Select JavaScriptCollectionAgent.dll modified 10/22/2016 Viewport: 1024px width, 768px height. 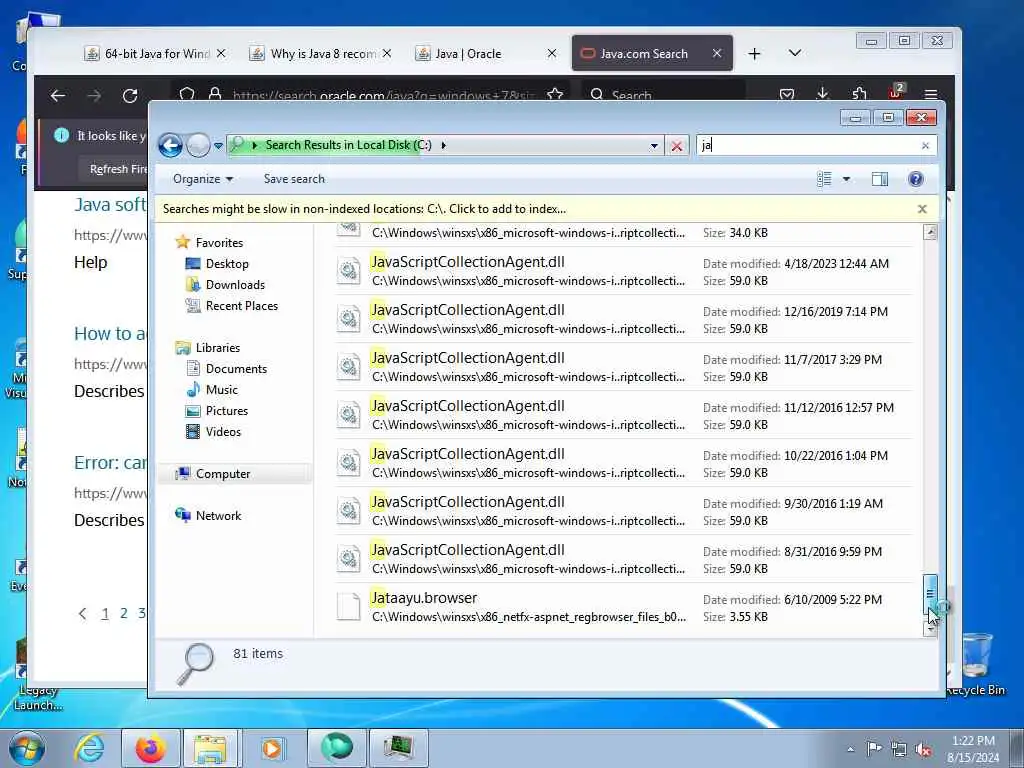pos(624,463)
